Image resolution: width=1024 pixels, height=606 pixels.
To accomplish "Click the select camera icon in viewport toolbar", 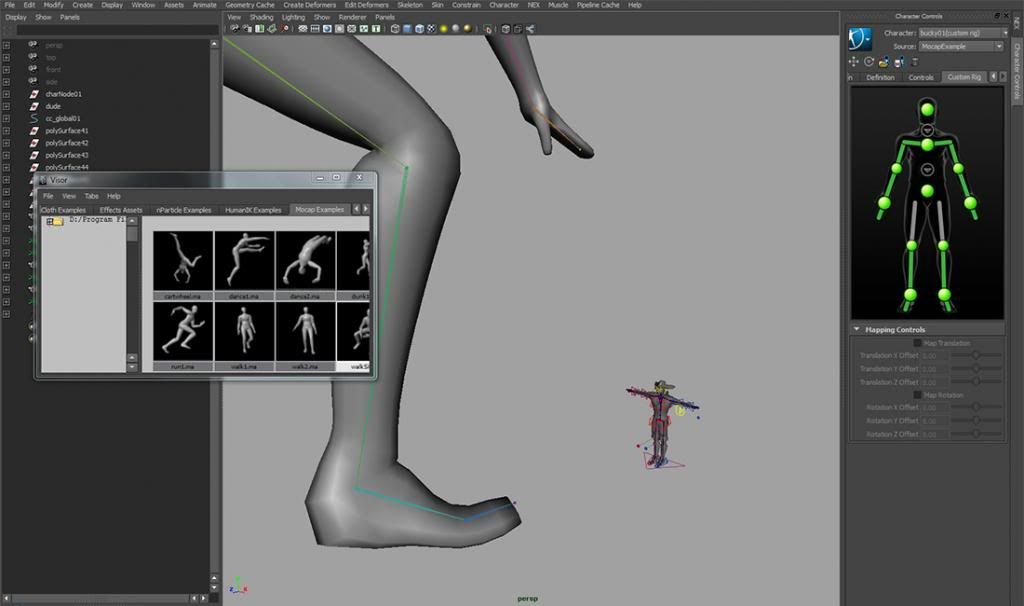I will coord(234,29).
